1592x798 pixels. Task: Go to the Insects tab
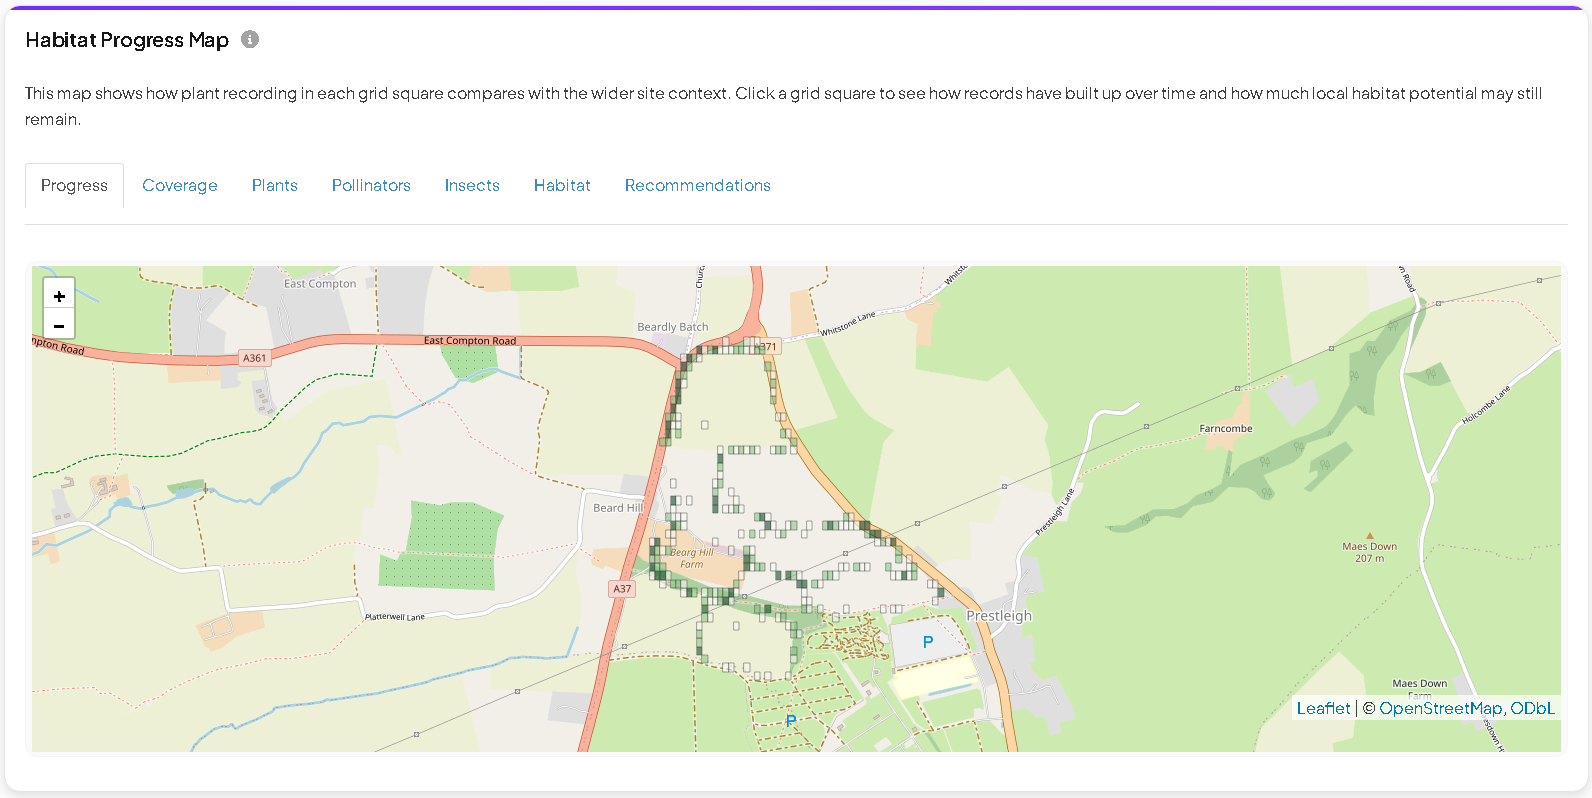coord(472,185)
